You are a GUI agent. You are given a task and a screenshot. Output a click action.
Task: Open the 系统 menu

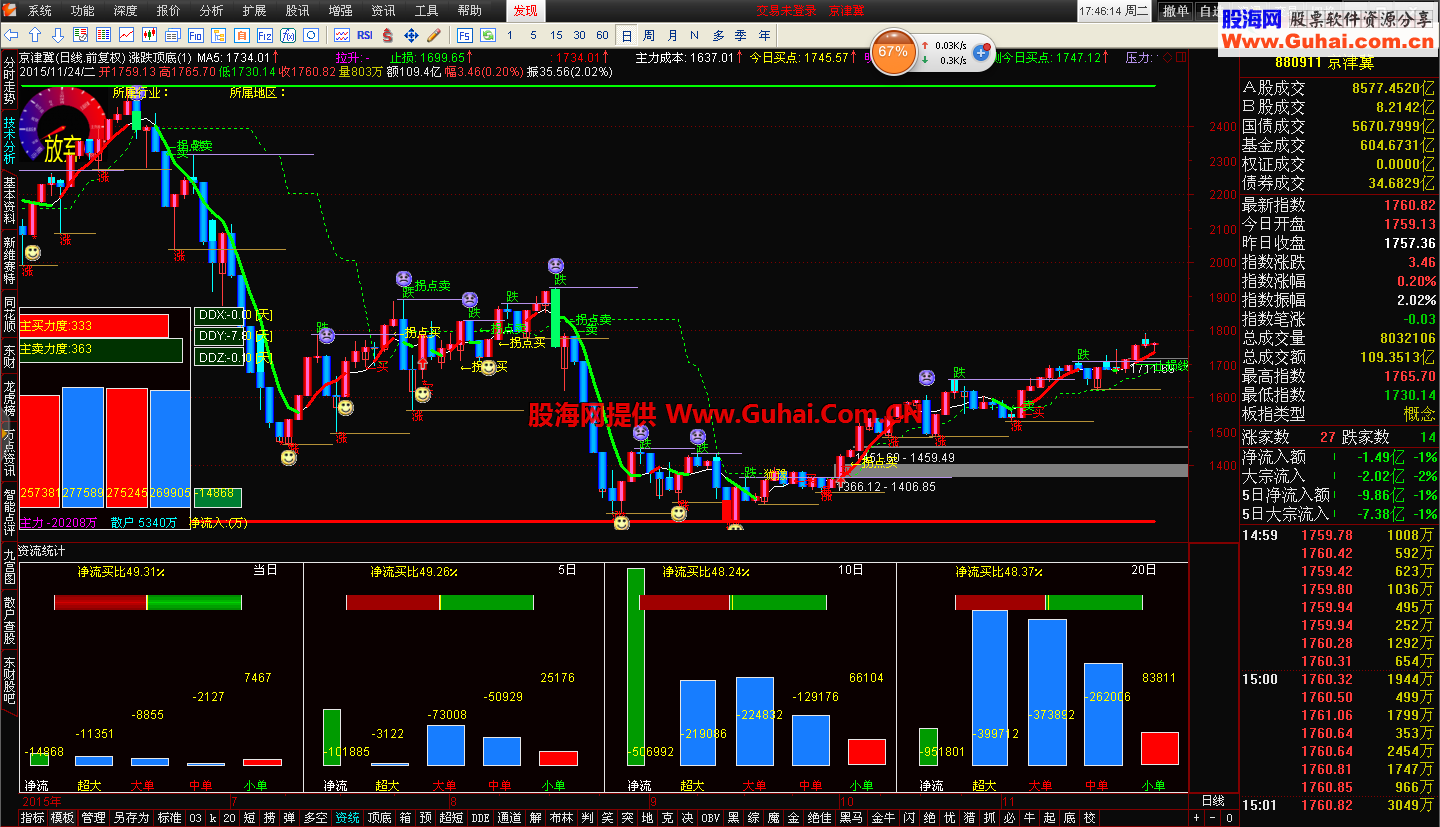coord(40,11)
